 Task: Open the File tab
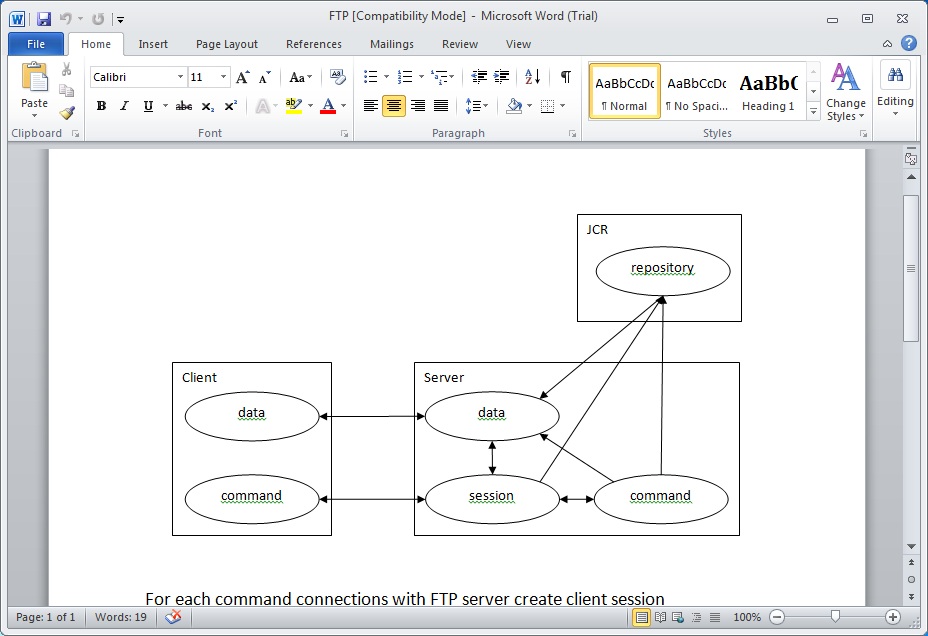[x=36, y=44]
